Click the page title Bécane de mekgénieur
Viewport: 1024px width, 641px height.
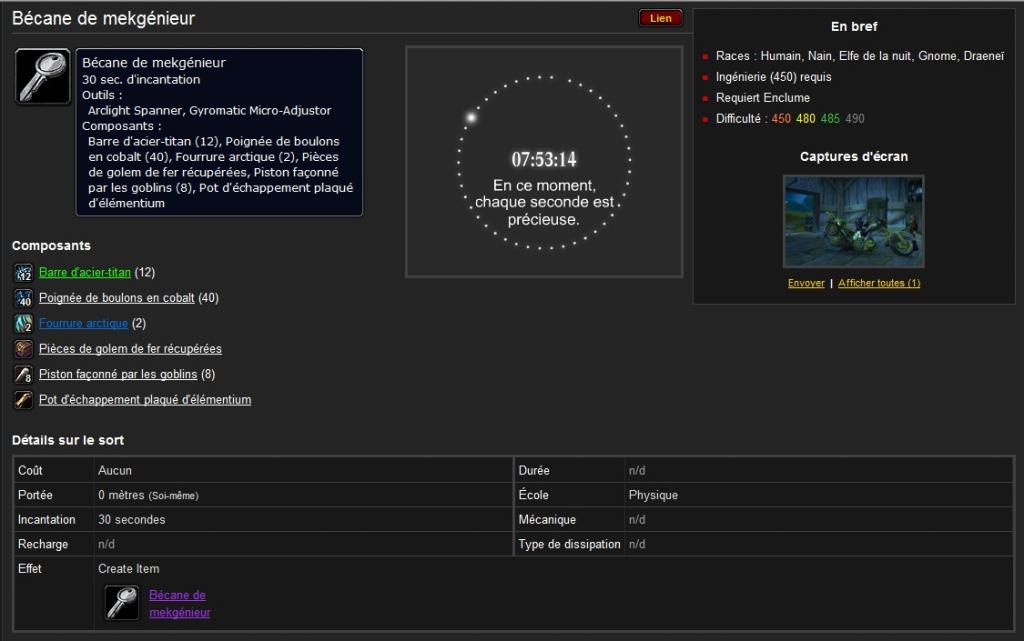pyautogui.click(x=103, y=18)
